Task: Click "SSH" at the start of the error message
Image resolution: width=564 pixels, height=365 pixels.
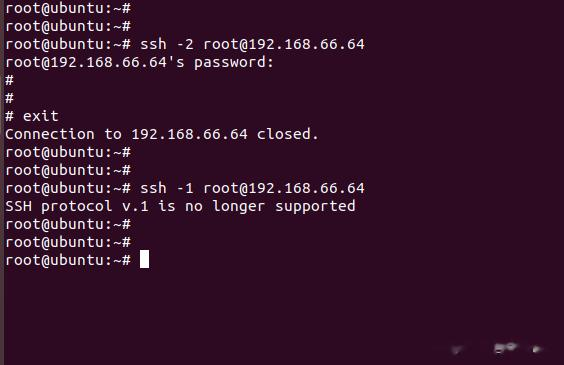Action: pyautogui.click(x=18, y=206)
